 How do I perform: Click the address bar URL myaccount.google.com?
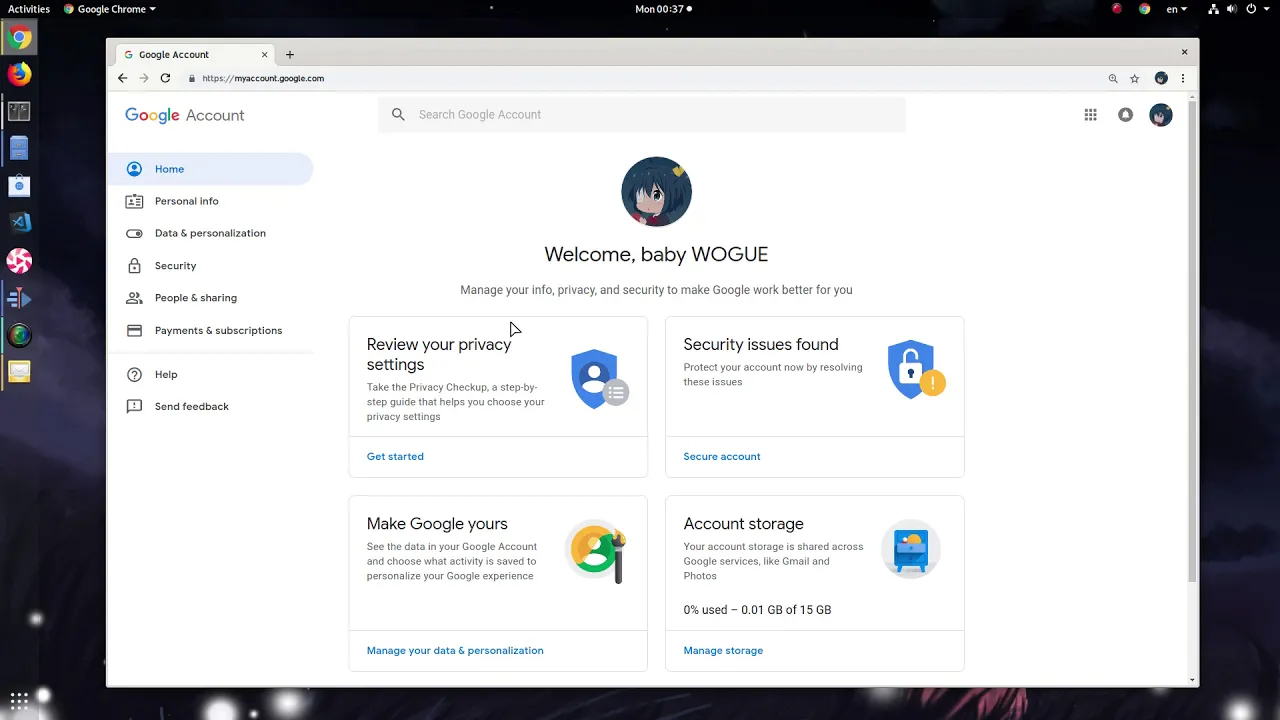(x=263, y=78)
